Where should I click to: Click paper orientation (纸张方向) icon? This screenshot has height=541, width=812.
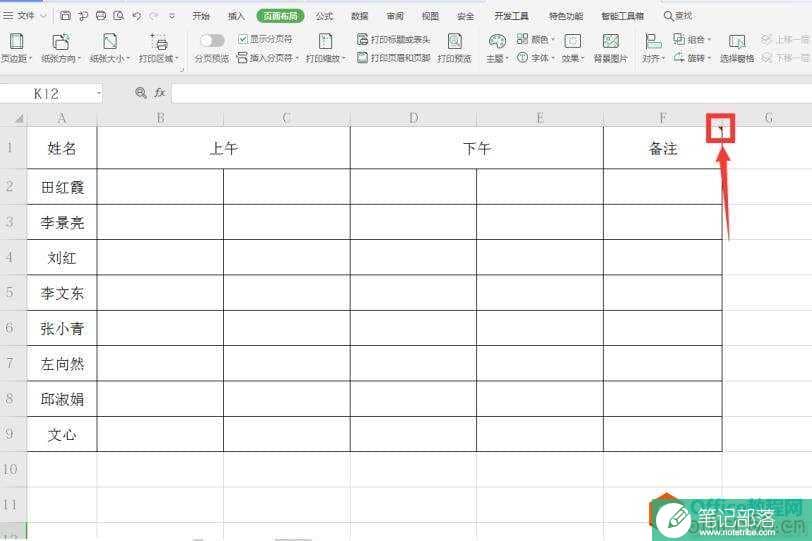61,41
